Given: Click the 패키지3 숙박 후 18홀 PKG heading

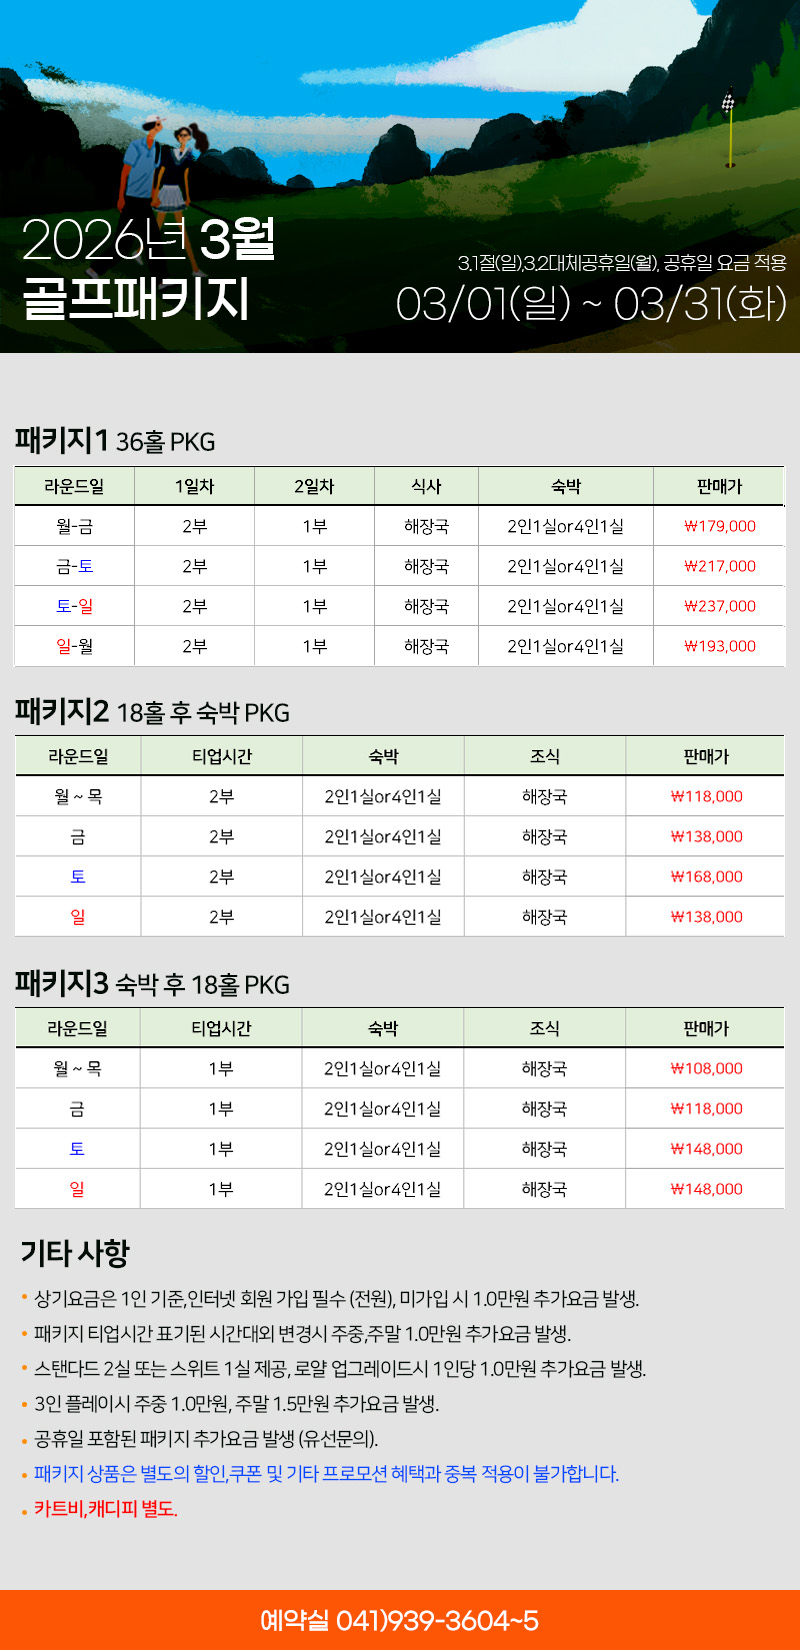Looking at the screenshot, I should 152,984.
